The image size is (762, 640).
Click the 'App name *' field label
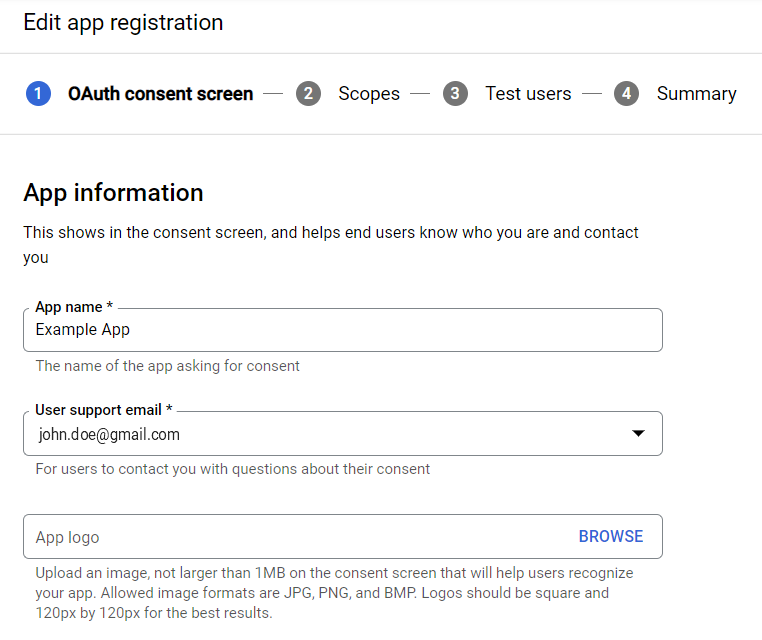74,307
